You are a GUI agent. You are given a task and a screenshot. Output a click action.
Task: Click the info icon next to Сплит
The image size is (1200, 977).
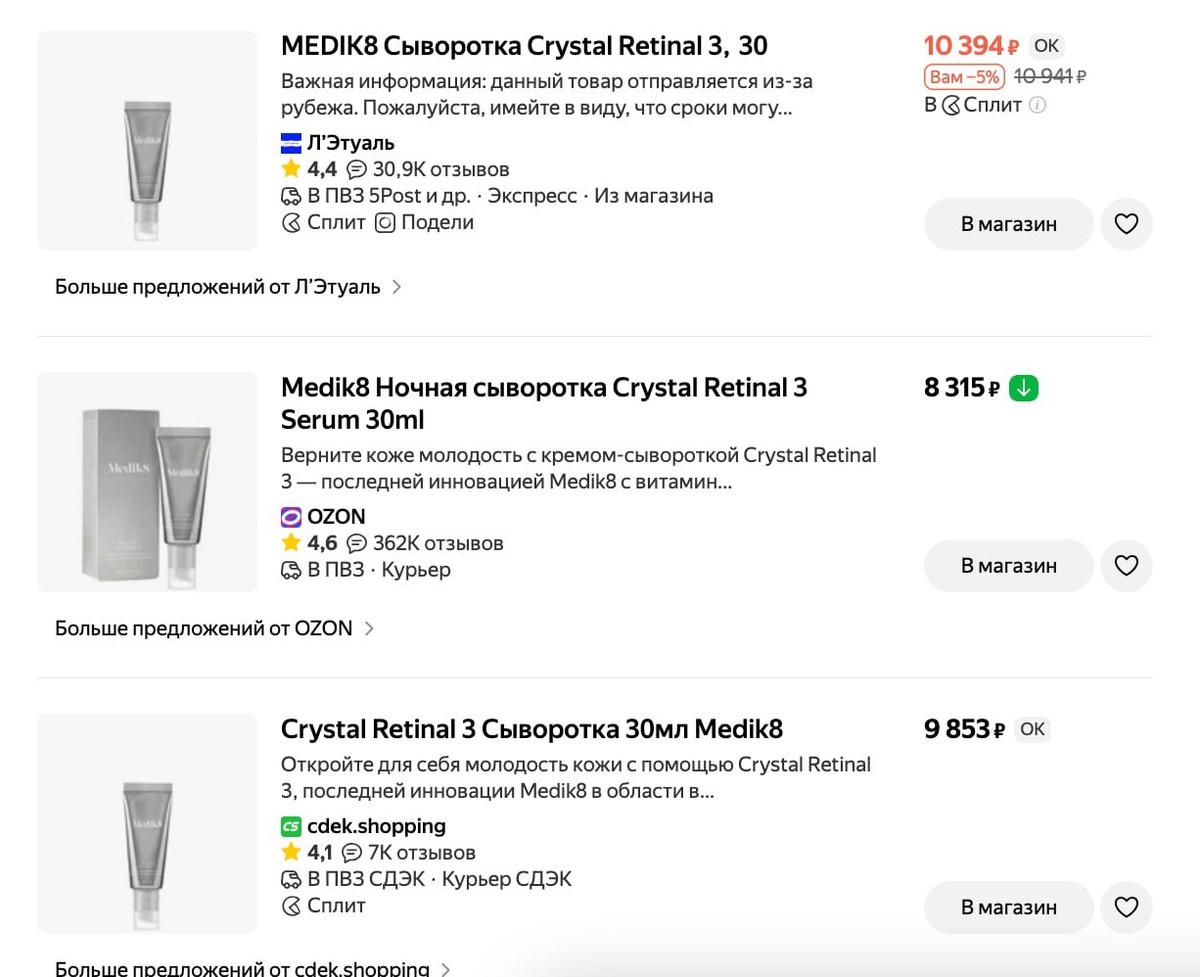[1038, 105]
